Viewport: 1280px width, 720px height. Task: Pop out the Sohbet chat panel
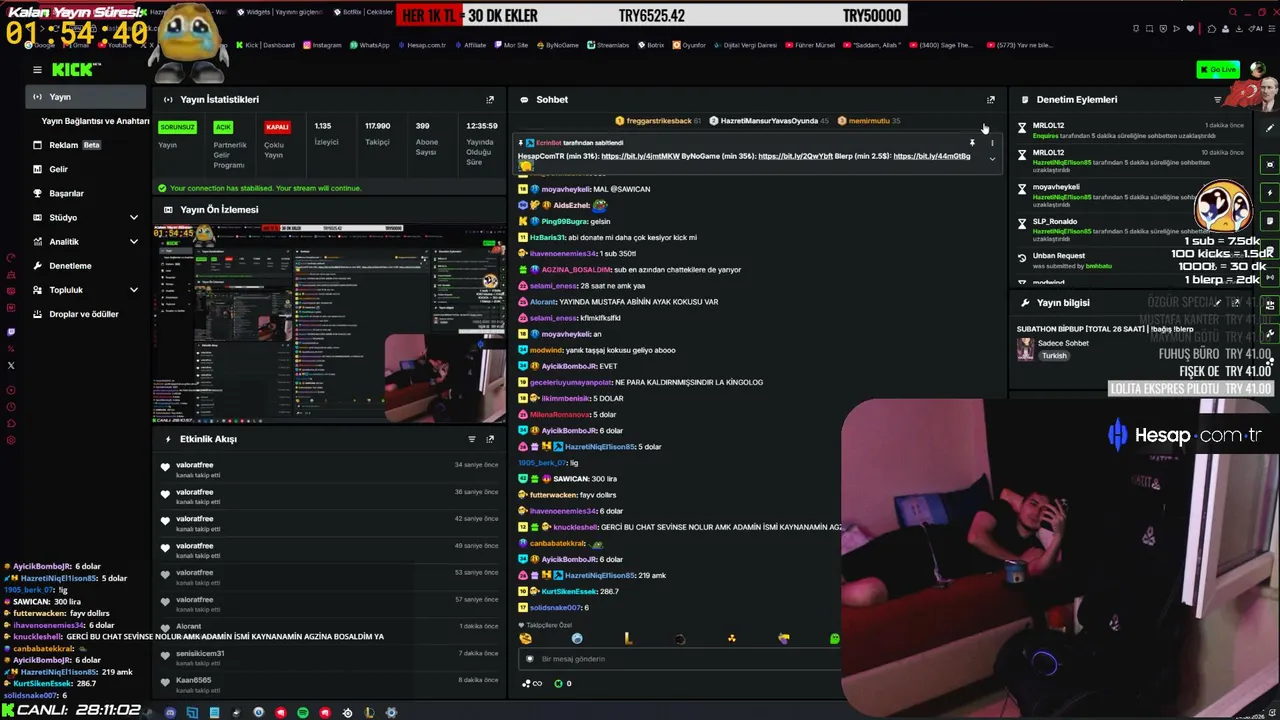991,100
